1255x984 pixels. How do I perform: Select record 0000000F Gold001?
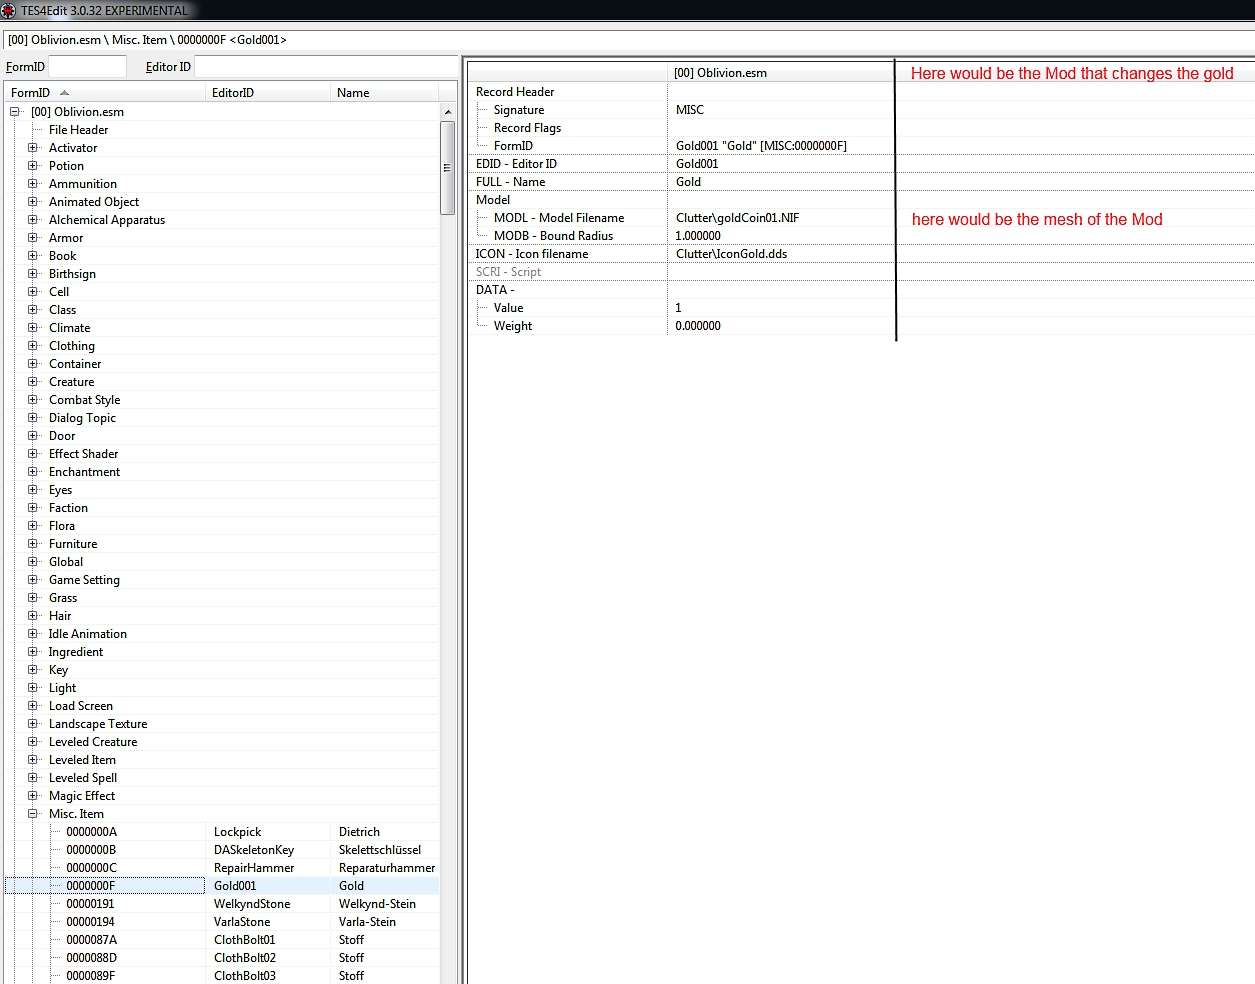[222, 886]
